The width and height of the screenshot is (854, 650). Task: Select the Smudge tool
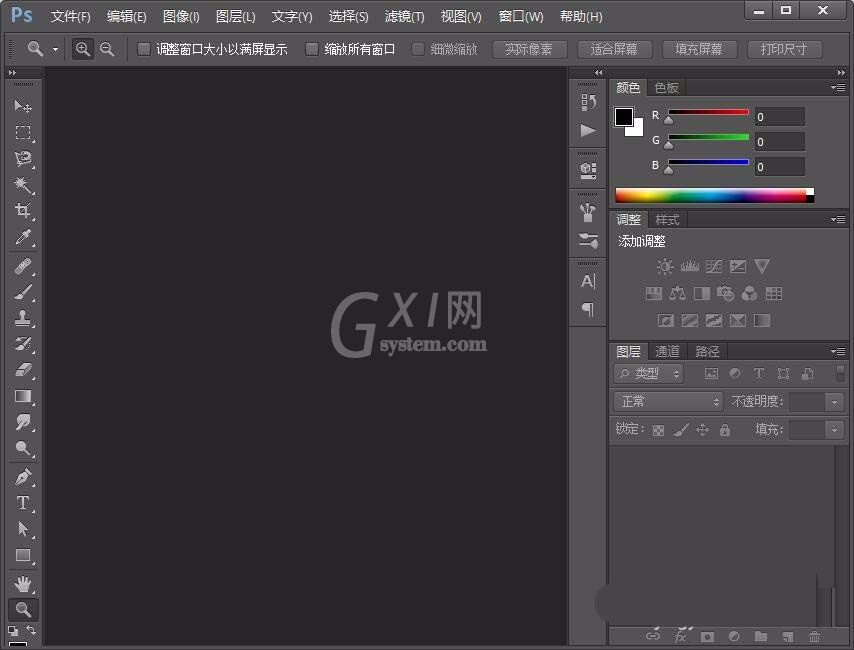point(23,422)
